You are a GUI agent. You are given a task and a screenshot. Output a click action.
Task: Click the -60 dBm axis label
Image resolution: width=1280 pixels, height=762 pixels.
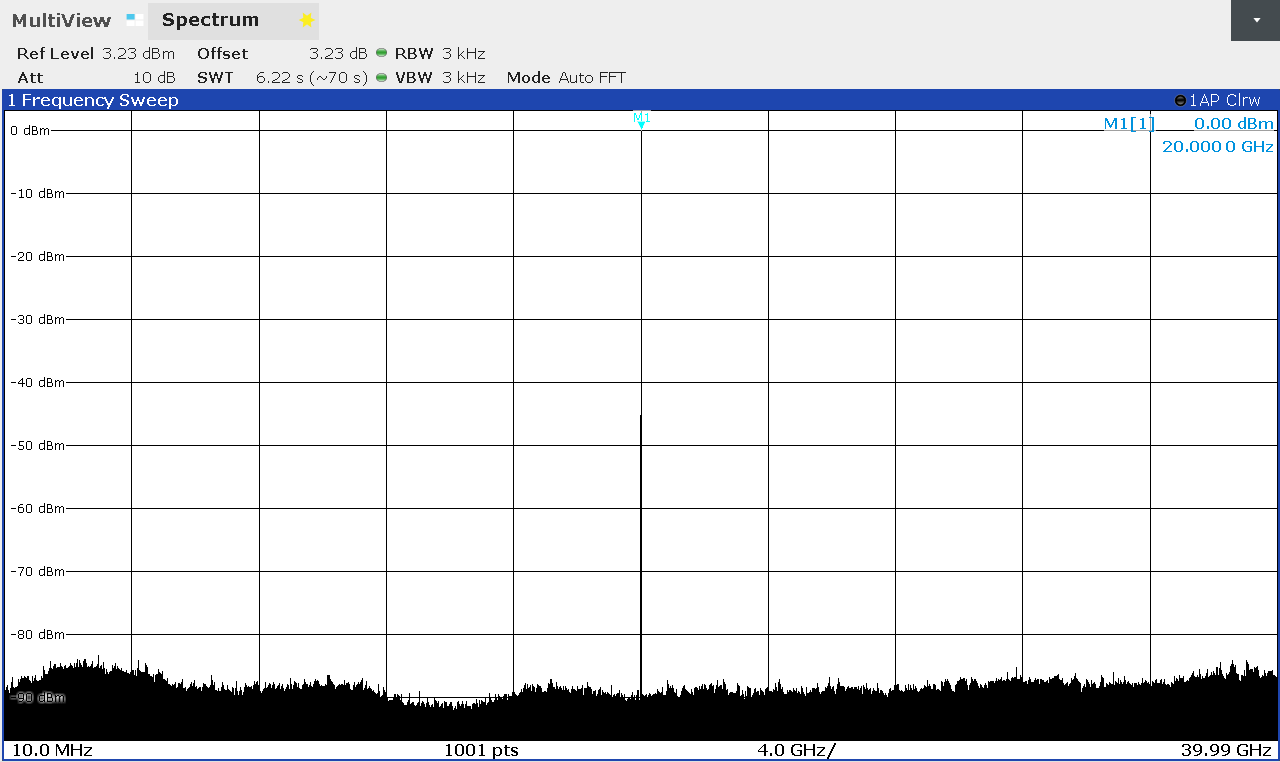pos(37,508)
